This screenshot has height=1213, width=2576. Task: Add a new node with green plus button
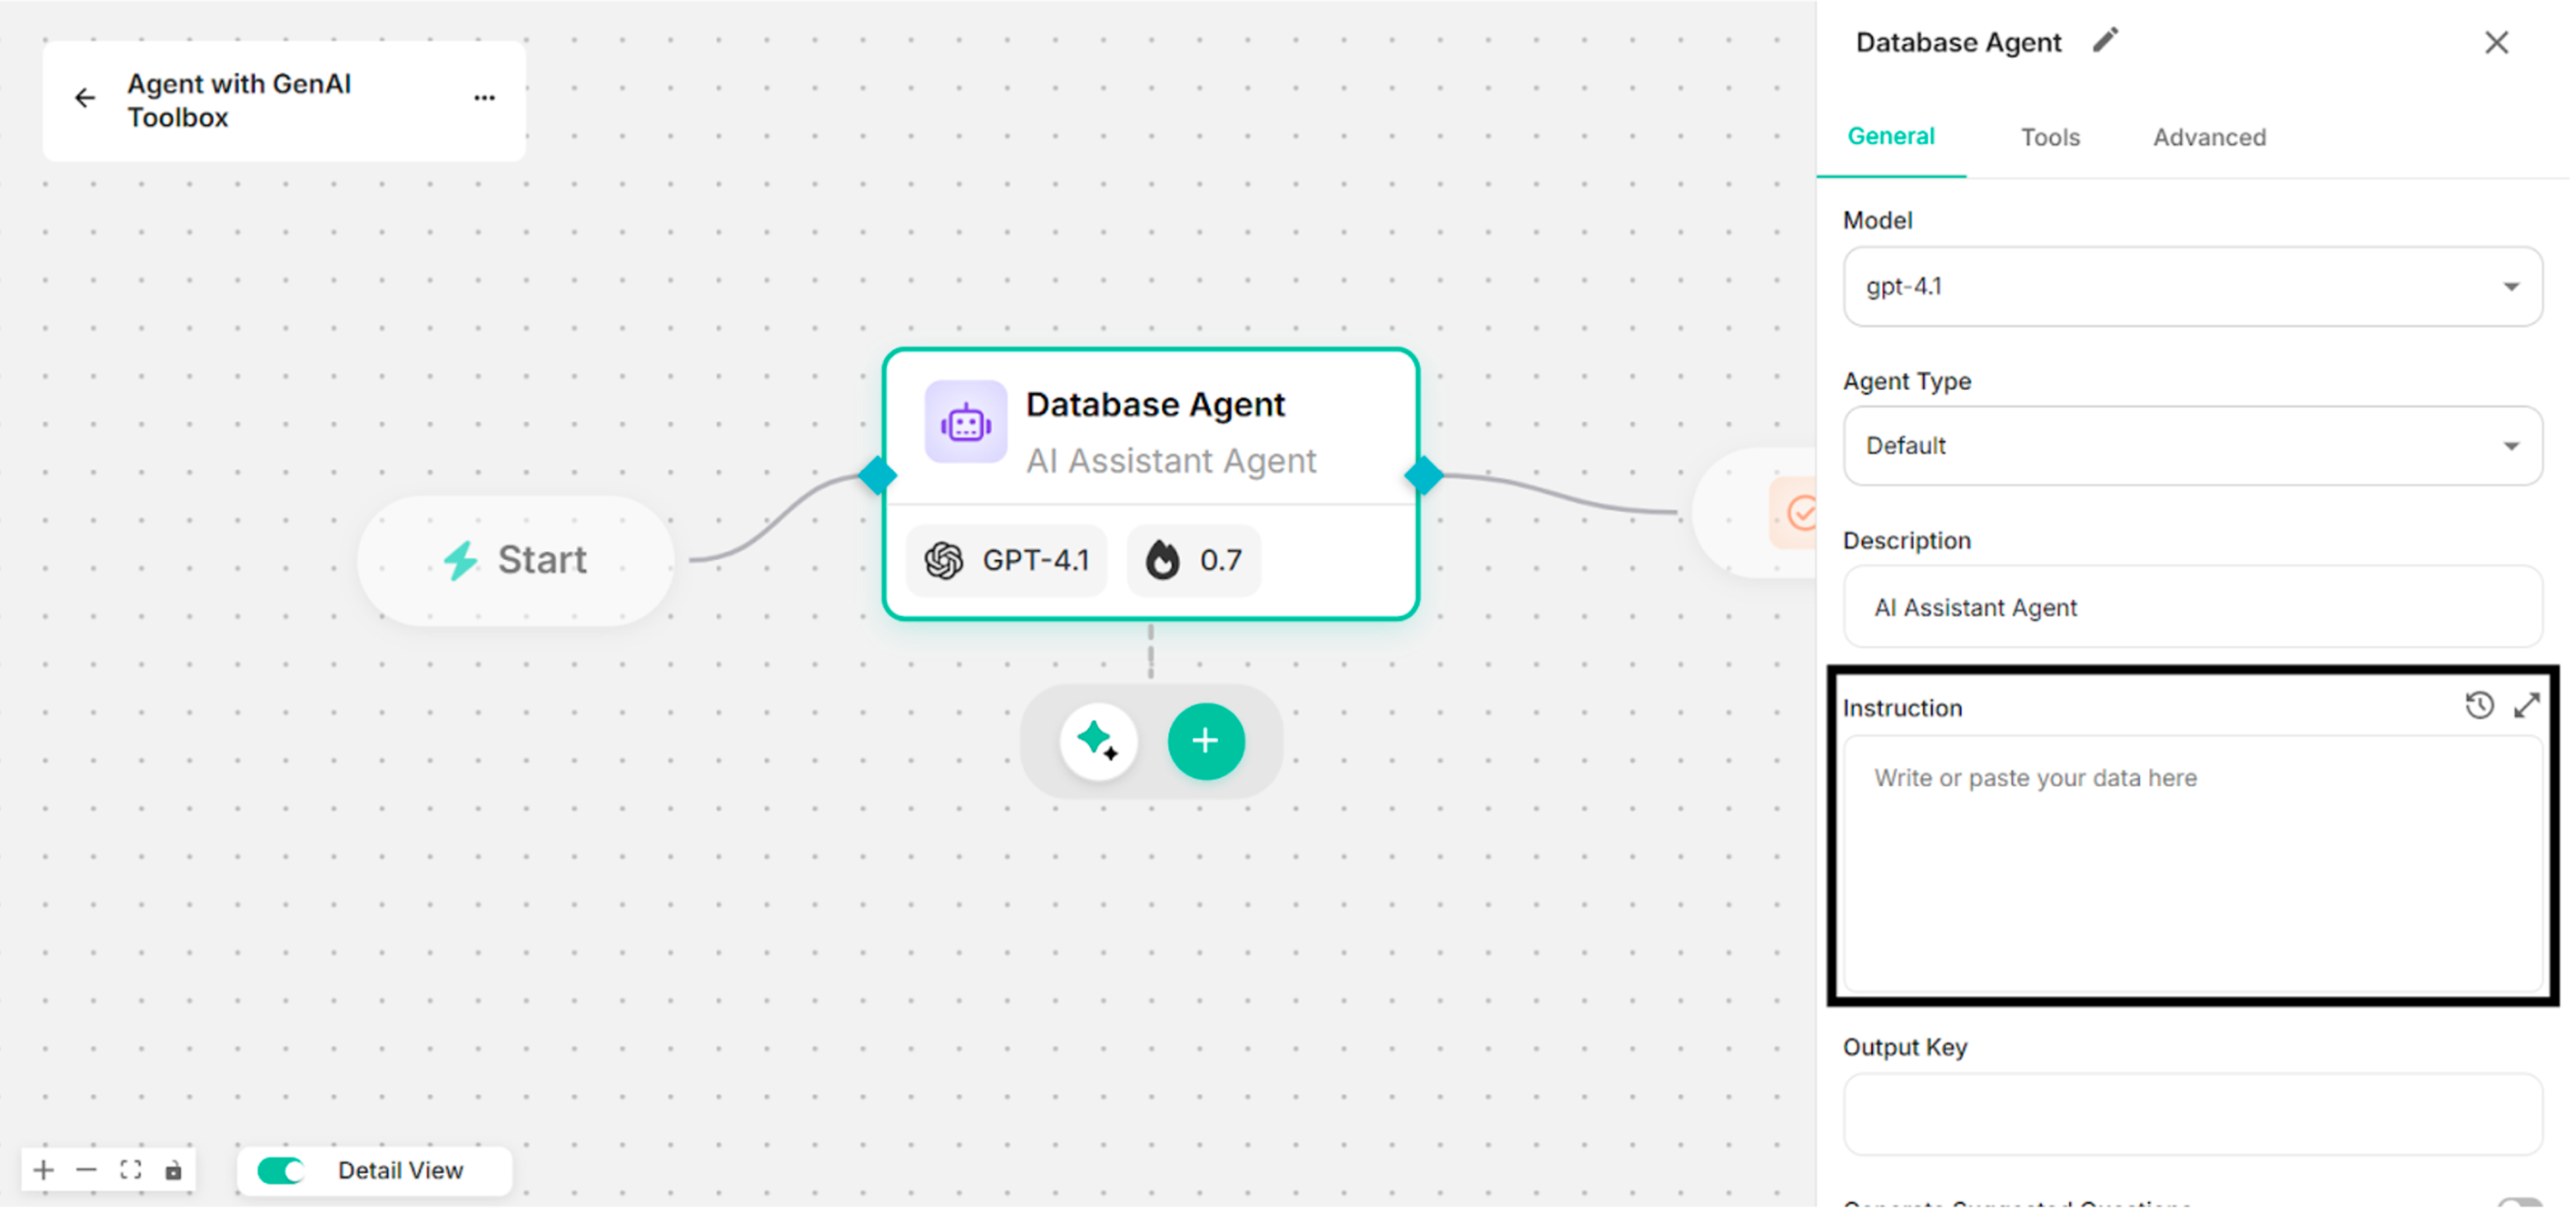click(x=1206, y=741)
